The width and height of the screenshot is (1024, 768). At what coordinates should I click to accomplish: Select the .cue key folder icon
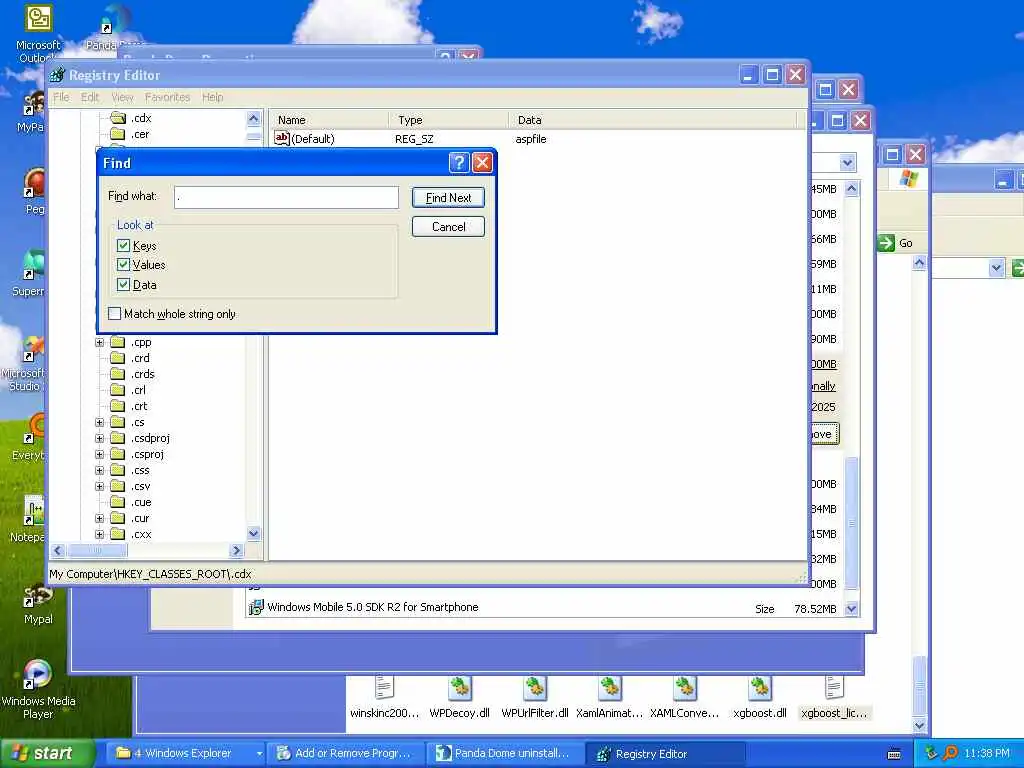tap(118, 502)
